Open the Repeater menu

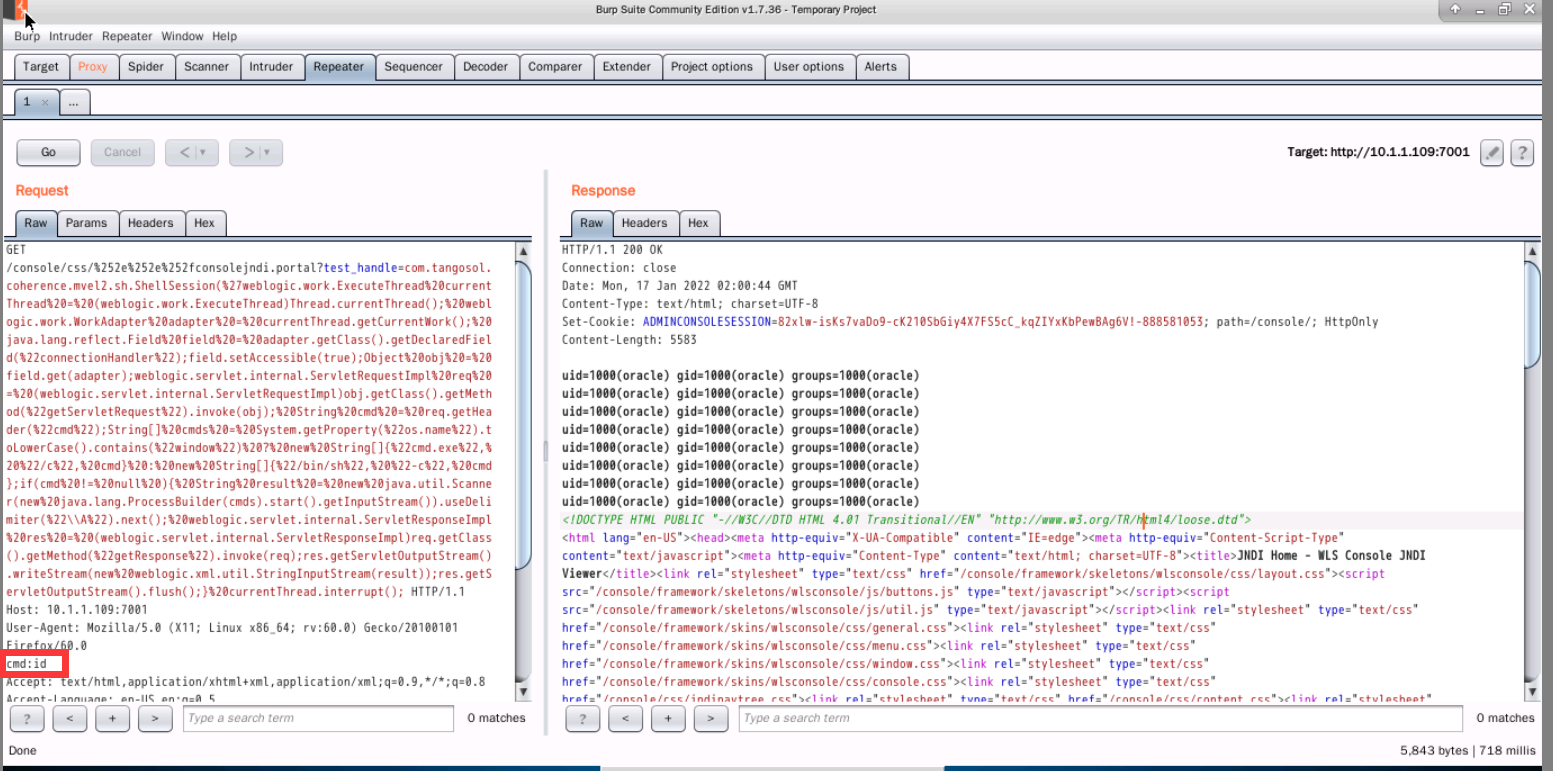point(127,36)
